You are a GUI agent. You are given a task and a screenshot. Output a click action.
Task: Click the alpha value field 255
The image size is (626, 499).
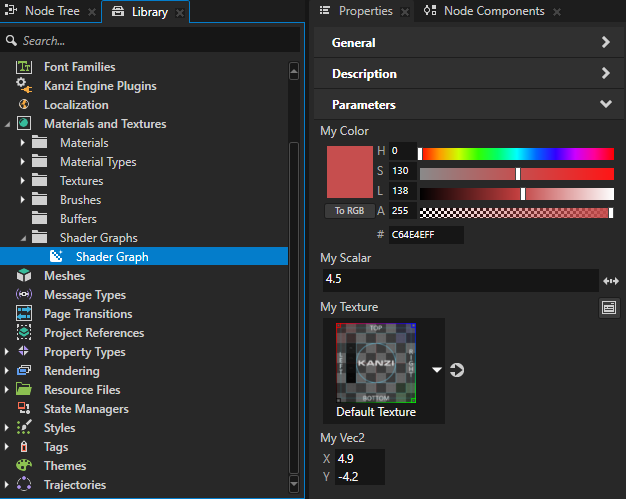(403, 210)
